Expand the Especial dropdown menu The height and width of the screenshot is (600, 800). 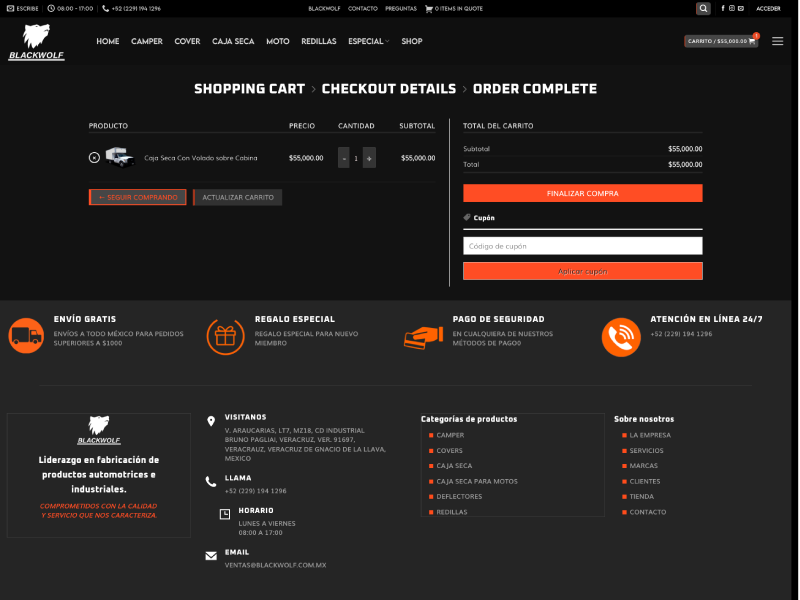(x=368, y=41)
